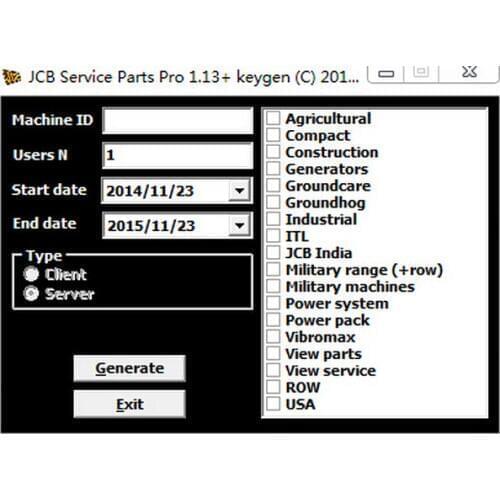Click the Generate button

(129, 368)
